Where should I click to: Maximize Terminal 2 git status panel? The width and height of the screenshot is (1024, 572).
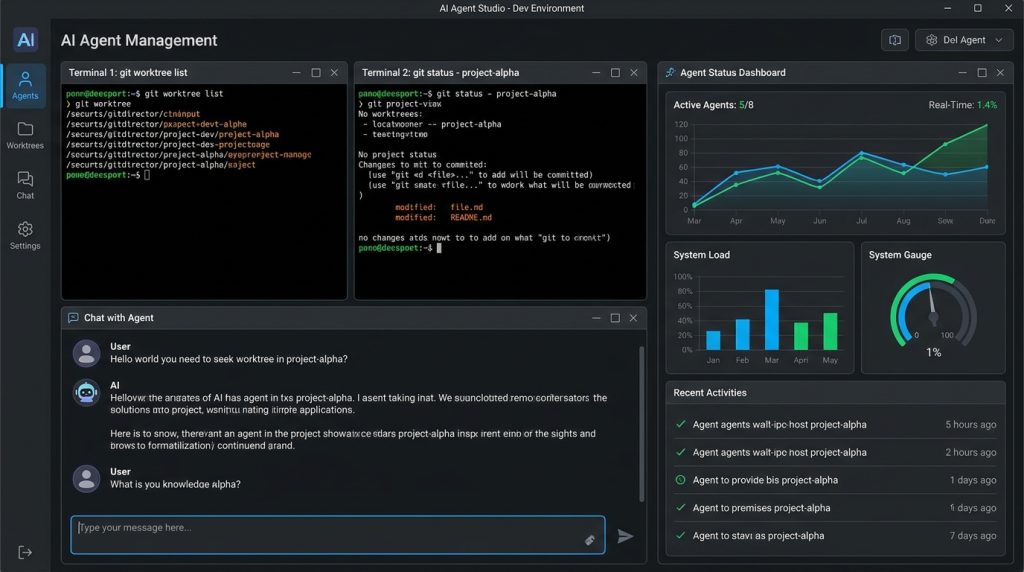(x=615, y=72)
